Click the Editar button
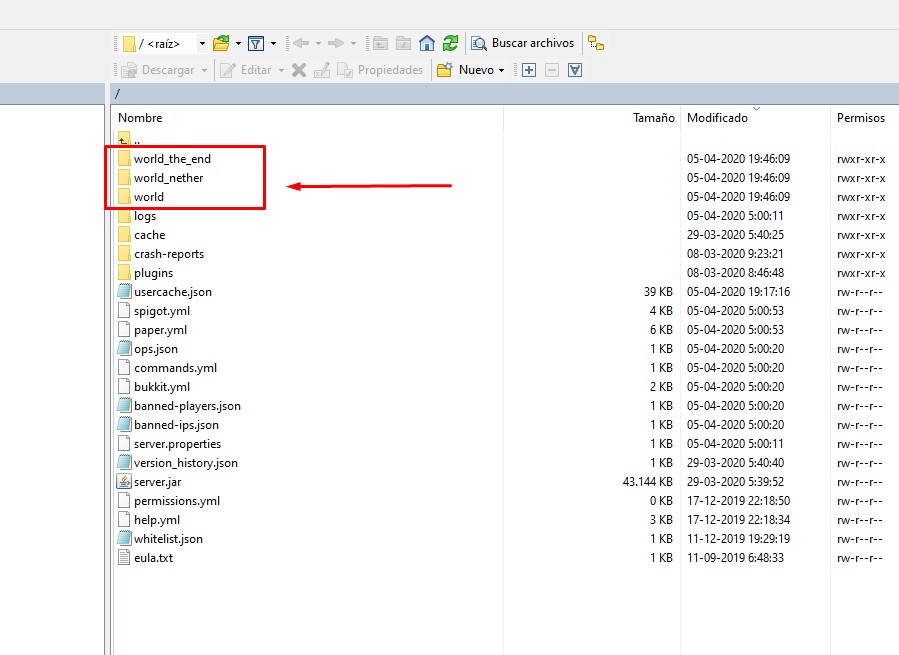 [245, 70]
